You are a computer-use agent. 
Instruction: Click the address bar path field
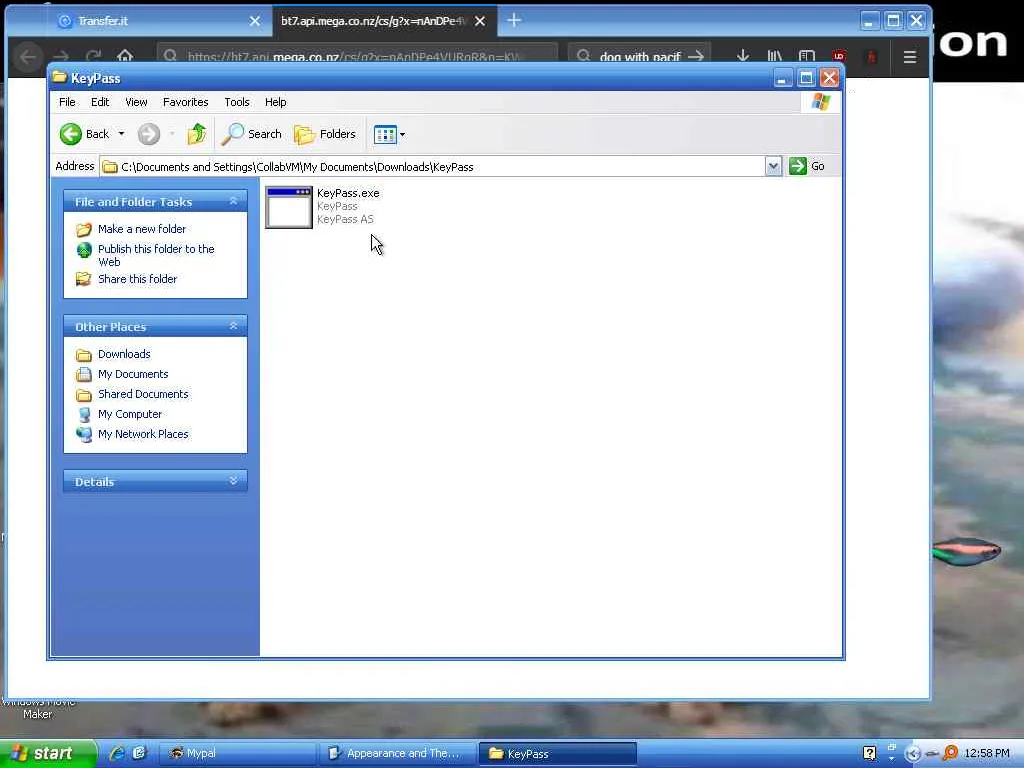pyautogui.click(x=432, y=167)
